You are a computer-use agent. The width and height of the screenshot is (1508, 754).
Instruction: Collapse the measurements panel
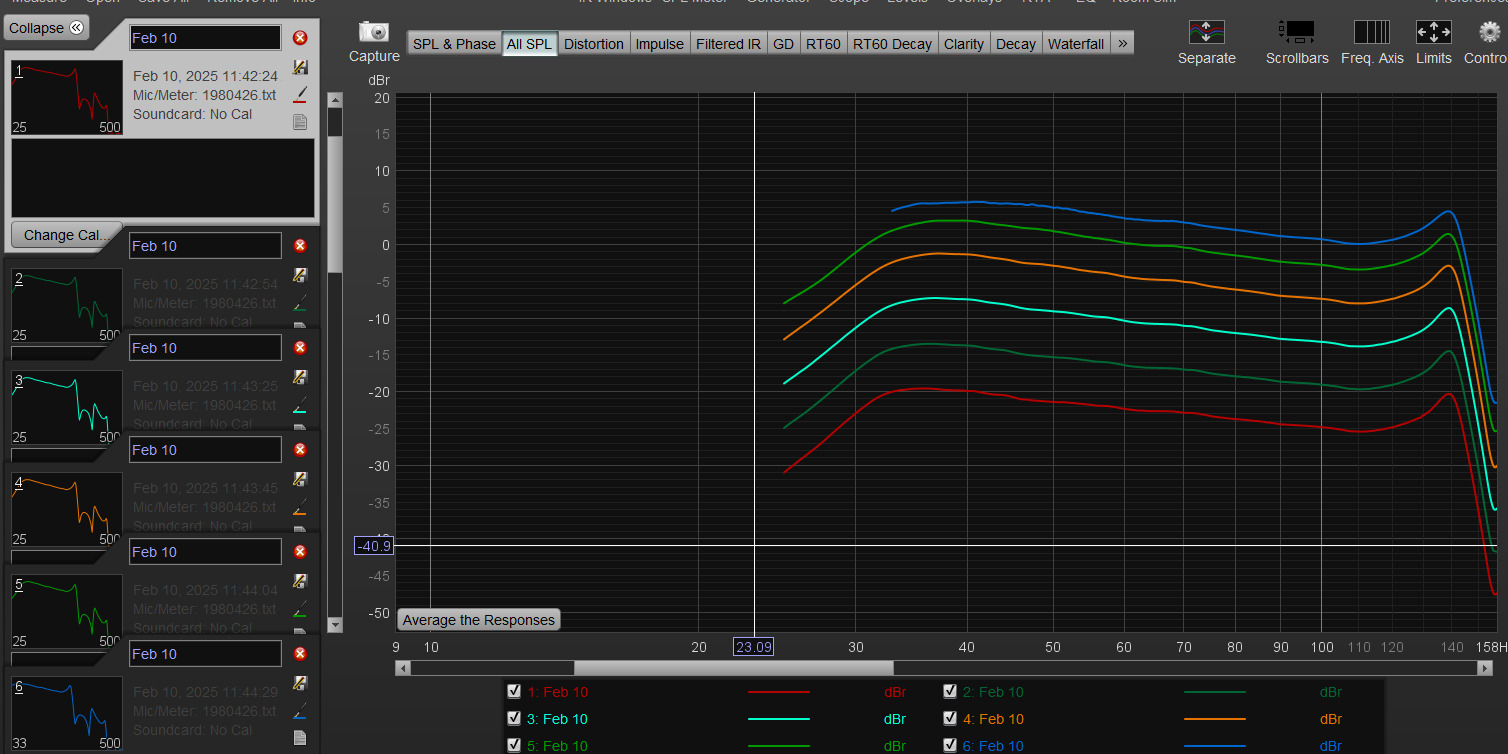coord(46,28)
